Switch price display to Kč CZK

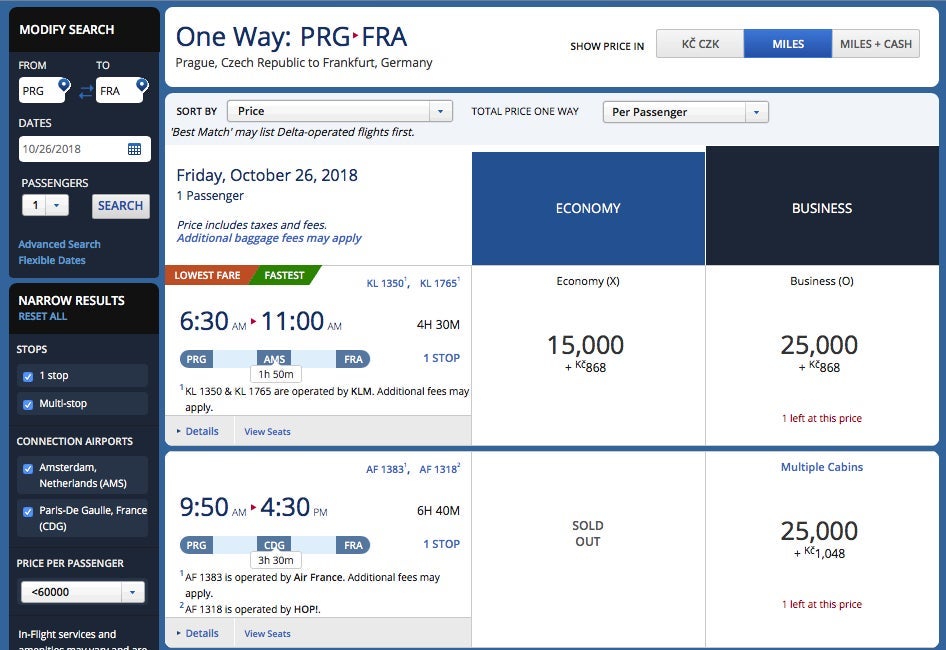[699, 44]
